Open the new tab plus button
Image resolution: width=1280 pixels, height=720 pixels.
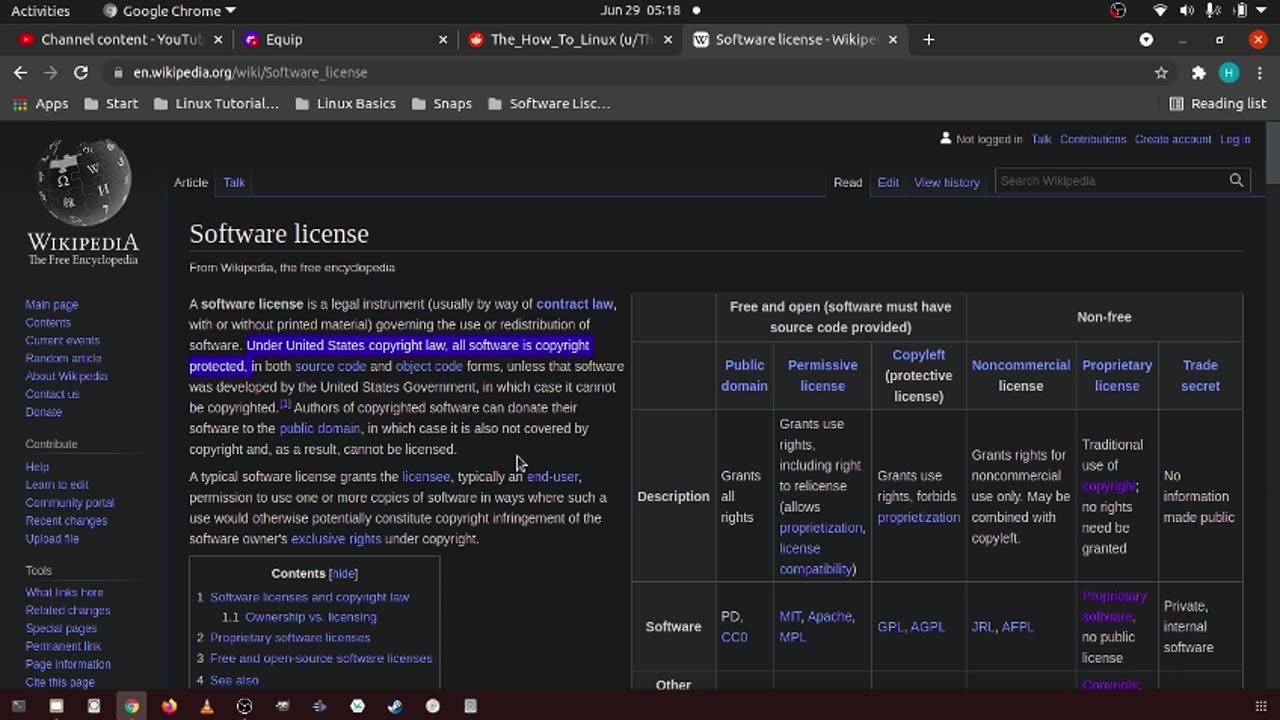[x=928, y=40]
